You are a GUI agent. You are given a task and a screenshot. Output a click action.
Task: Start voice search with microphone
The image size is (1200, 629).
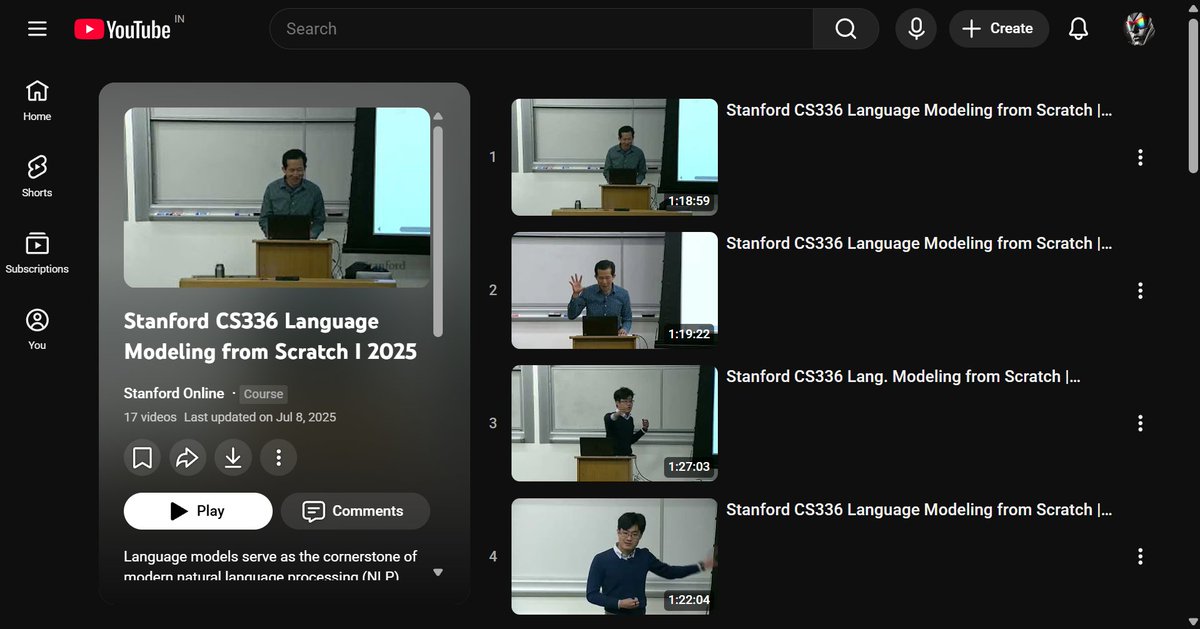pos(916,29)
